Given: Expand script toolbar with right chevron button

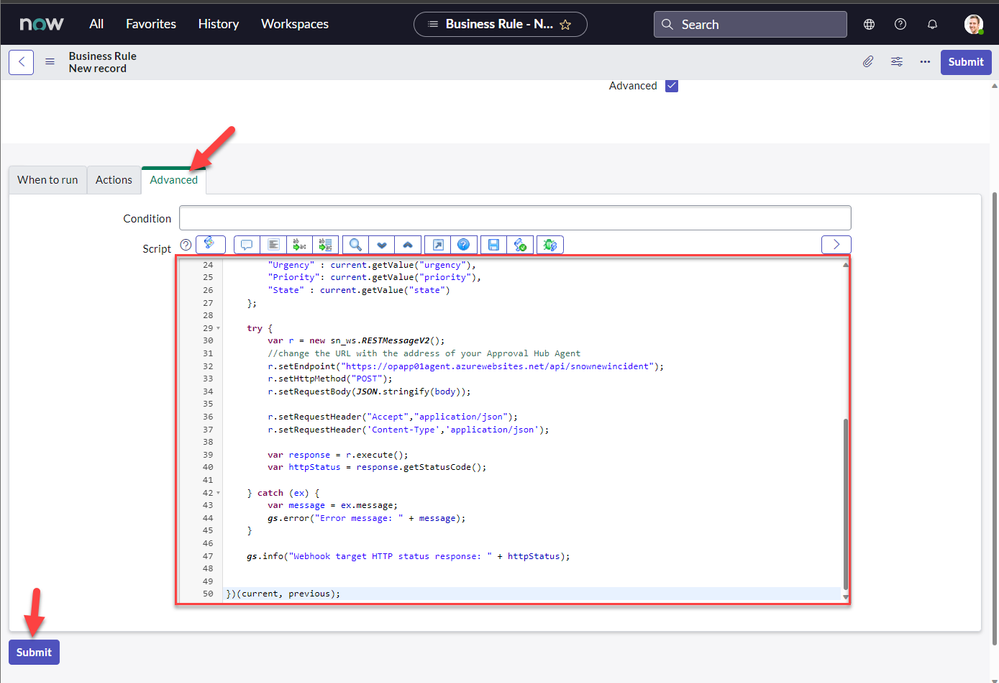Looking at the screenshot, I should [836, 245].
